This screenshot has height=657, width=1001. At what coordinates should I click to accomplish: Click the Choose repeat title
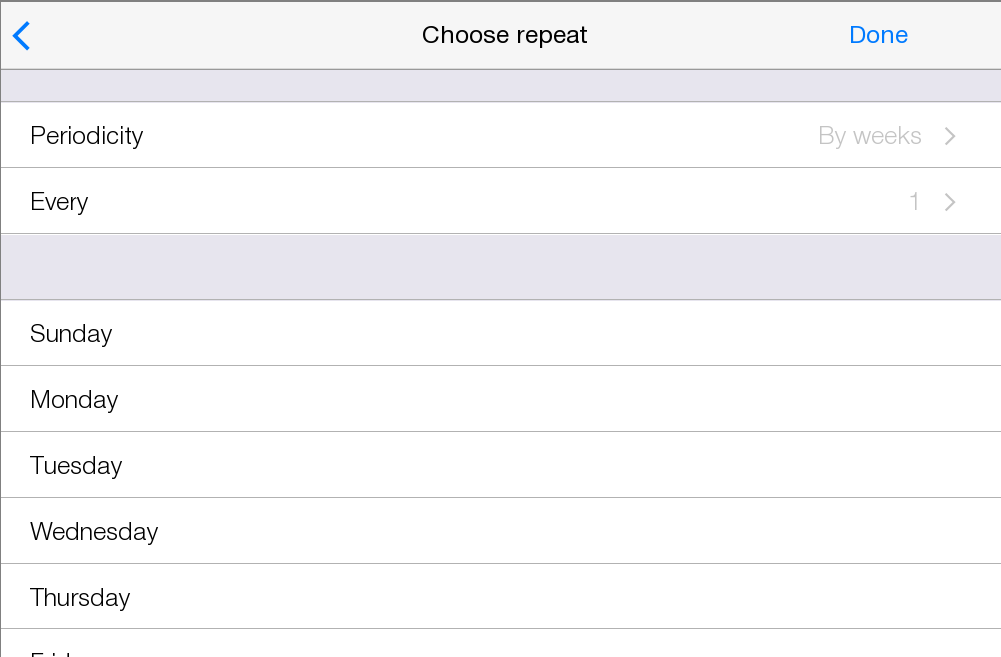coord(504,35)
